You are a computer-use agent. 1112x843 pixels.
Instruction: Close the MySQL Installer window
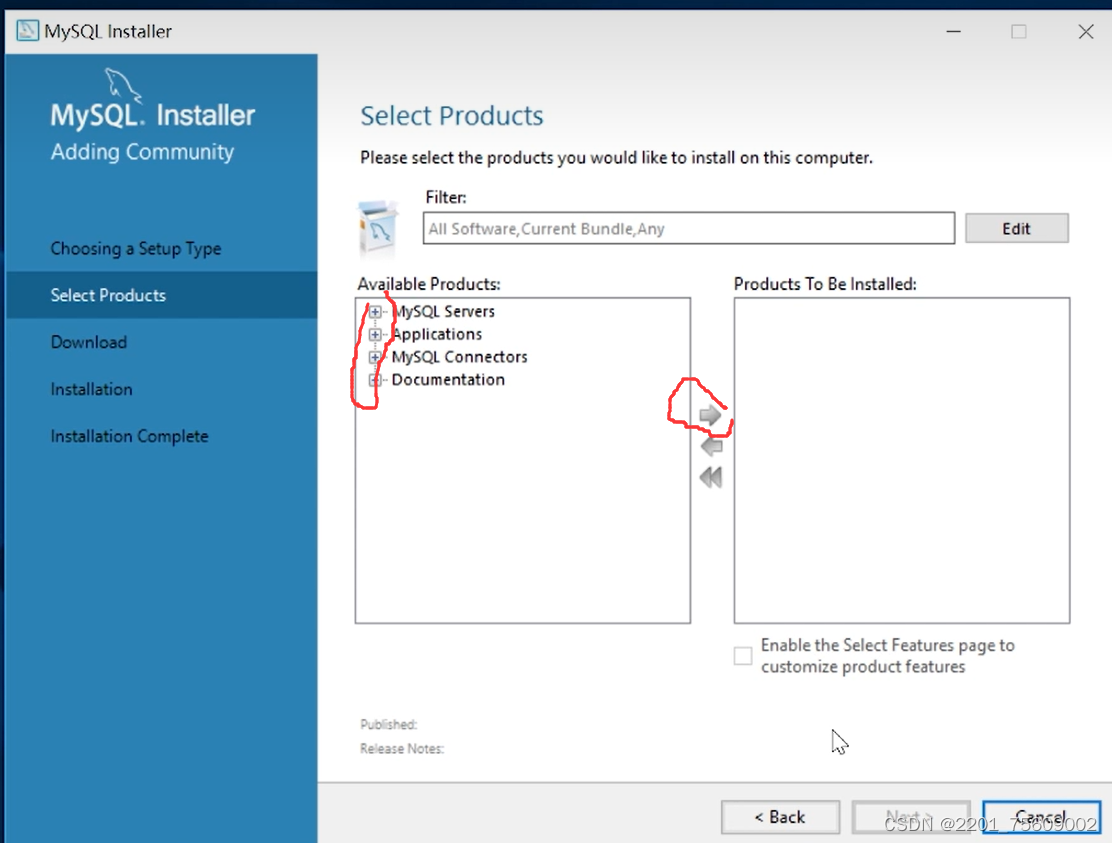coord(1085,31)
